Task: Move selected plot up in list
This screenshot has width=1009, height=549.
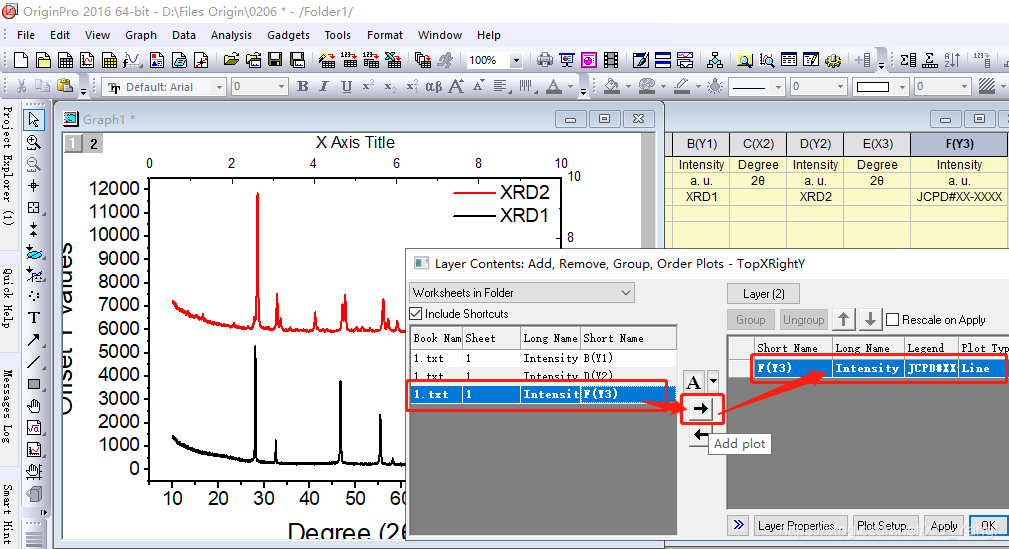Action: pyautogui.click(x=844, y=319)
